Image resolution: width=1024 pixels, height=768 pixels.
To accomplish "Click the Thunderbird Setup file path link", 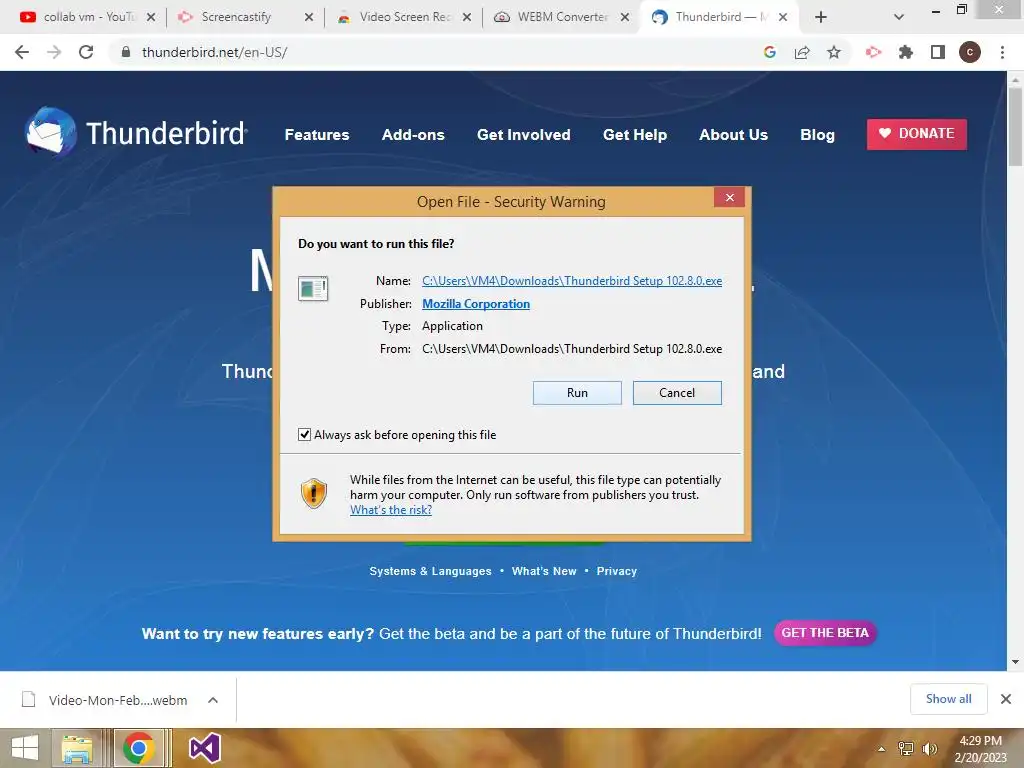I will click(572, 281).
